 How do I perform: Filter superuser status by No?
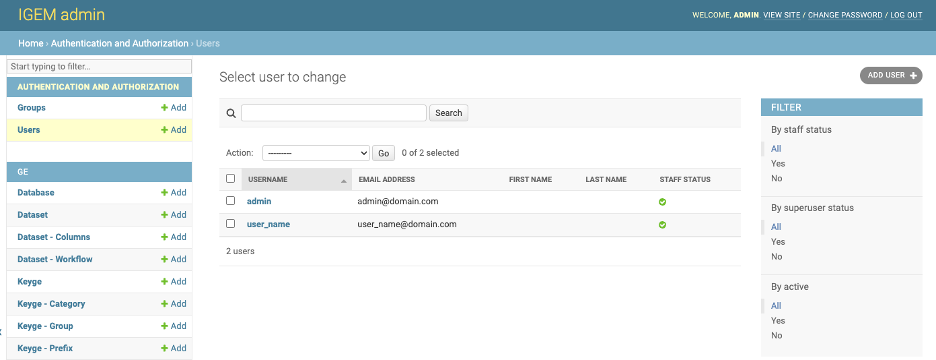coord(776,257)
